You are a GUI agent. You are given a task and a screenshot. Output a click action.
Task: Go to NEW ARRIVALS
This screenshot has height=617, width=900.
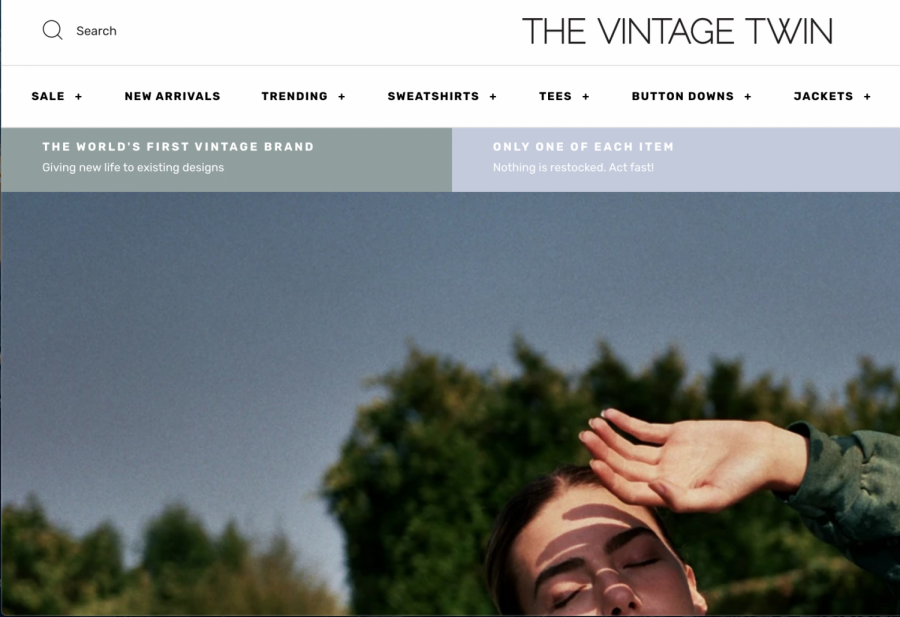pyautogui.click(x=172, y=96)
